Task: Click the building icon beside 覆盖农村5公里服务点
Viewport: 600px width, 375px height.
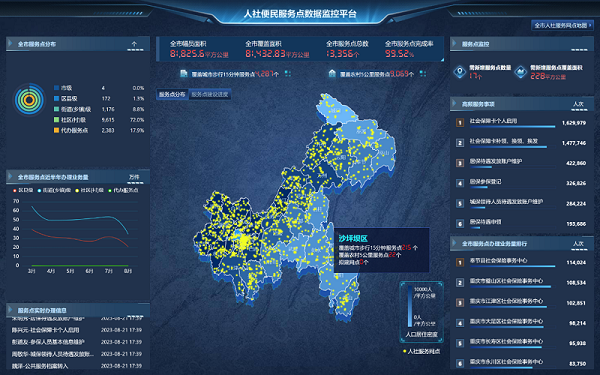Action: 332,73
